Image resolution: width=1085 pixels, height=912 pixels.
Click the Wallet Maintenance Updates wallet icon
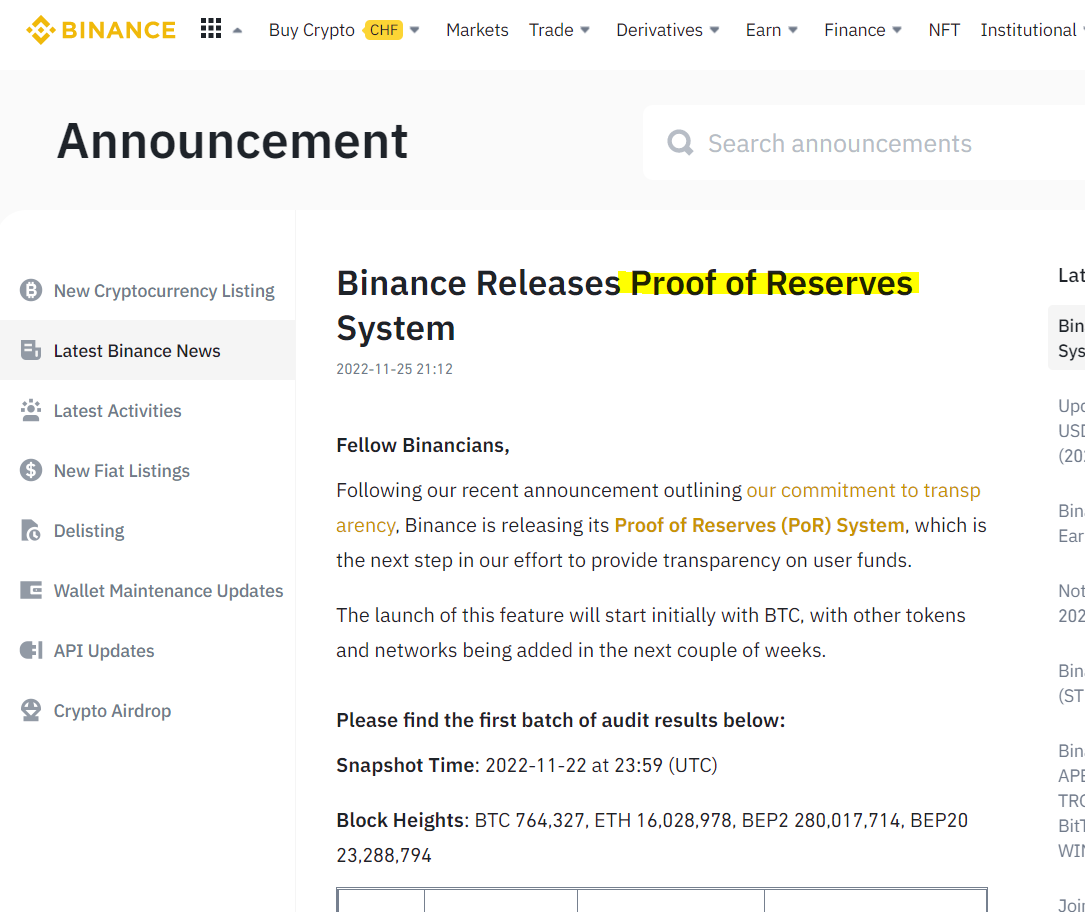(x=30, y=590)
